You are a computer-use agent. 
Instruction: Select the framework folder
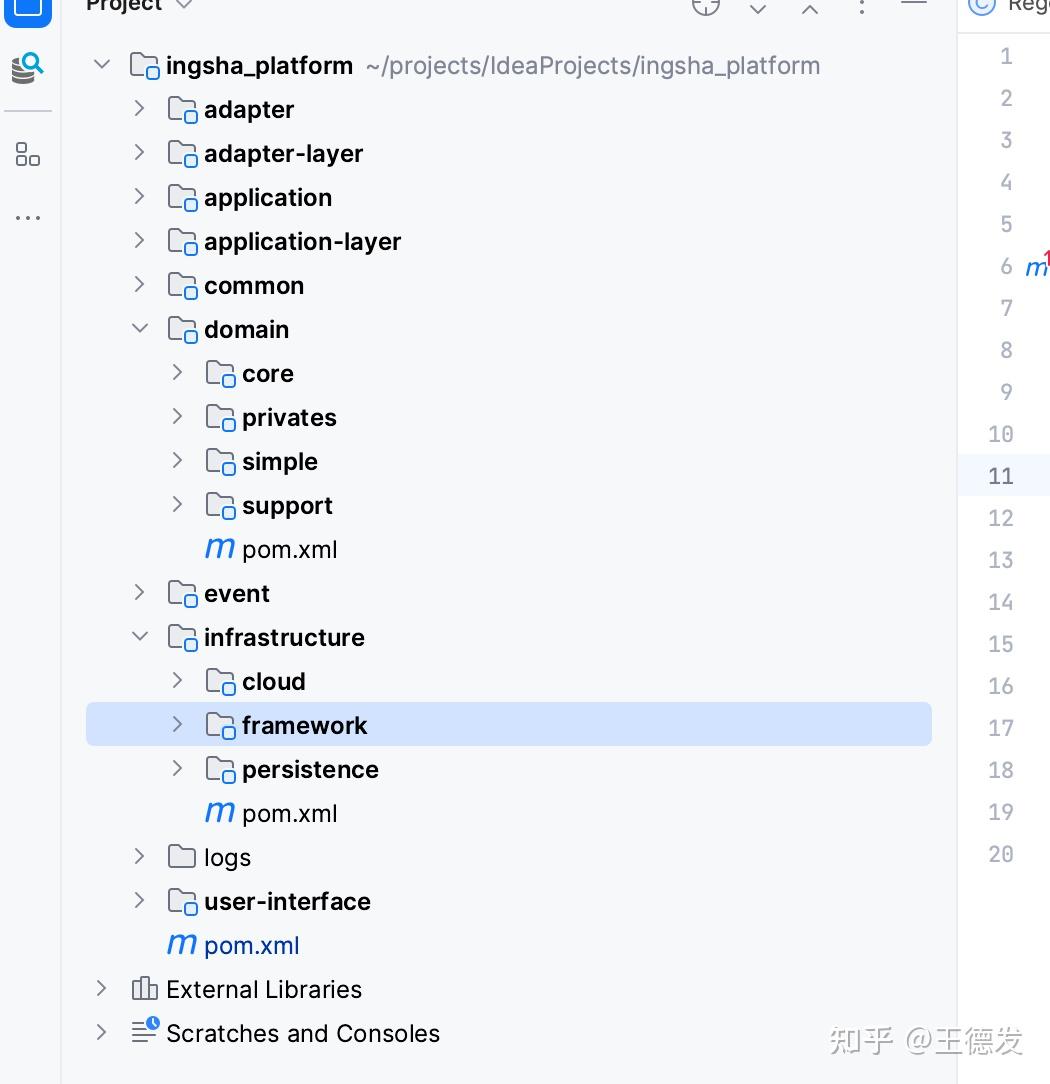304,724
